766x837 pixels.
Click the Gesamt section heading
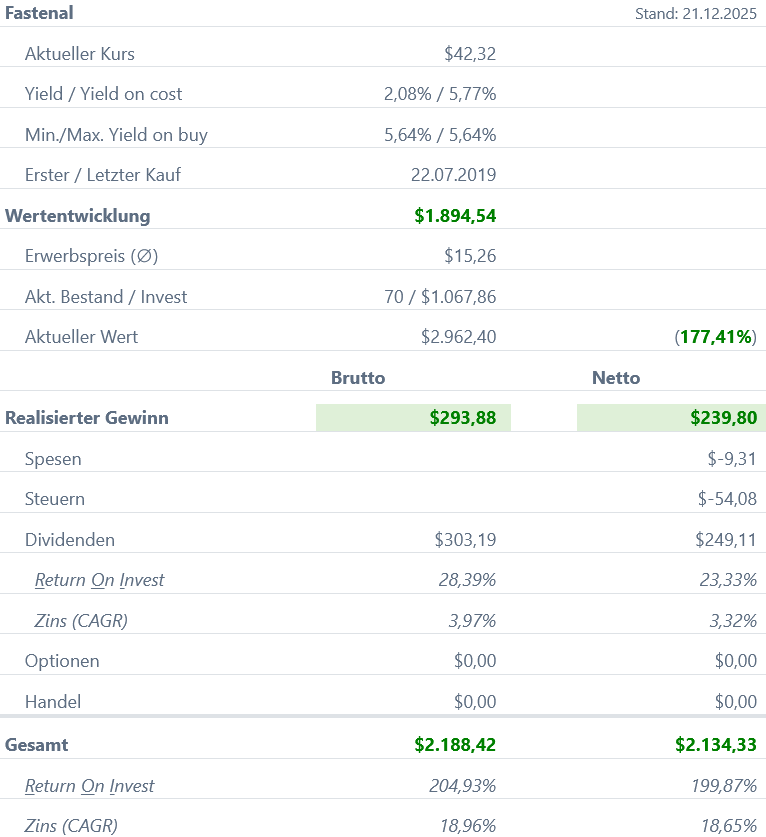37,745
